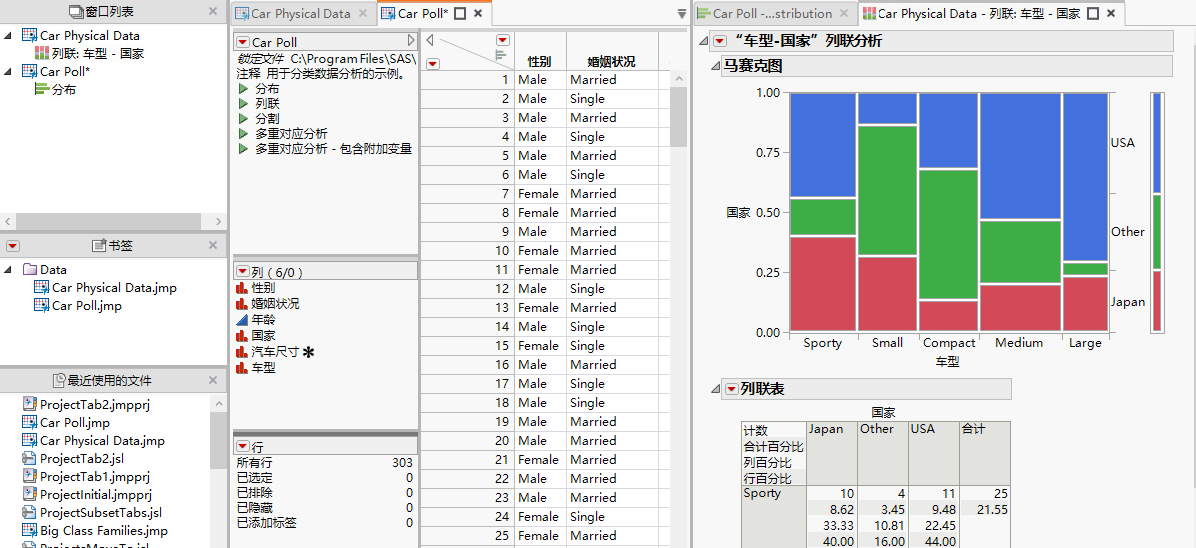This screenshot has width=1196, height=548.
Task: Click the Car Physical Data table icon in window list
Action: click(29, 35)
